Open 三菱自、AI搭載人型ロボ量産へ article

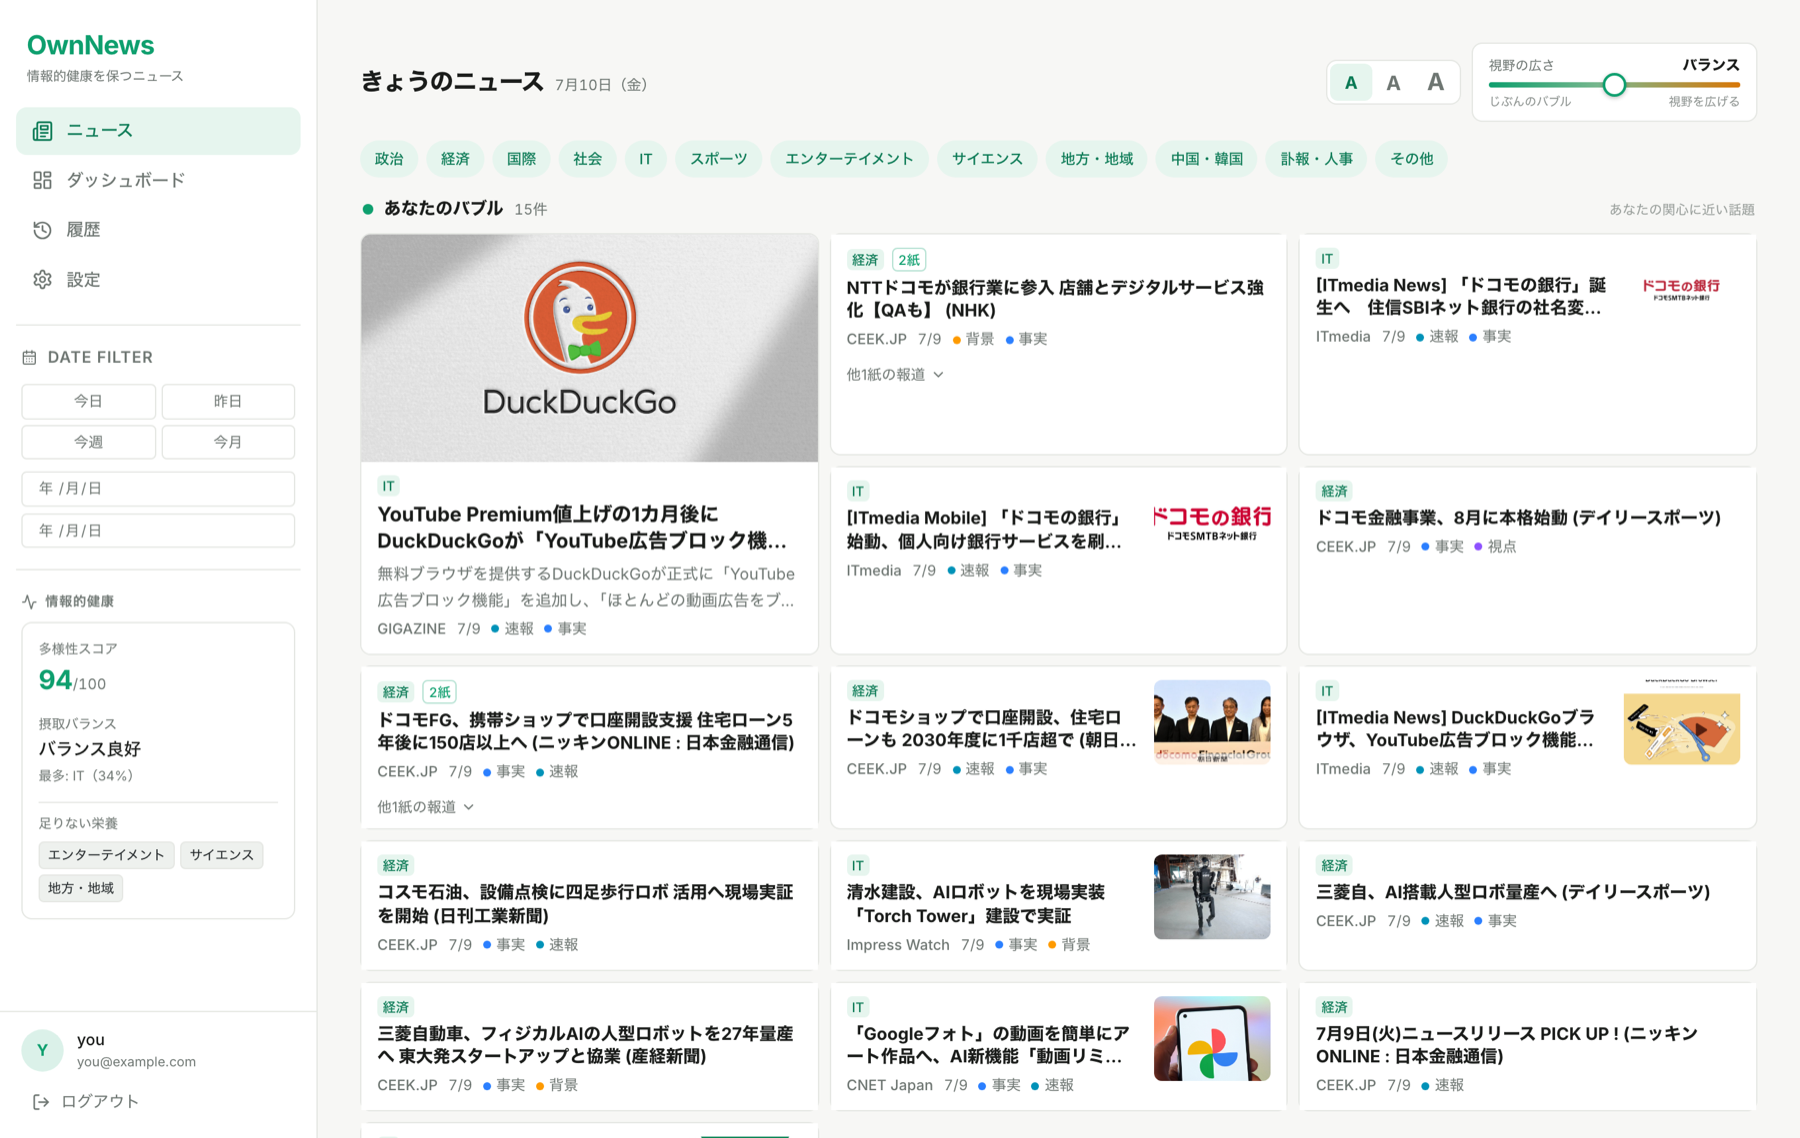tap(1513, 892)
